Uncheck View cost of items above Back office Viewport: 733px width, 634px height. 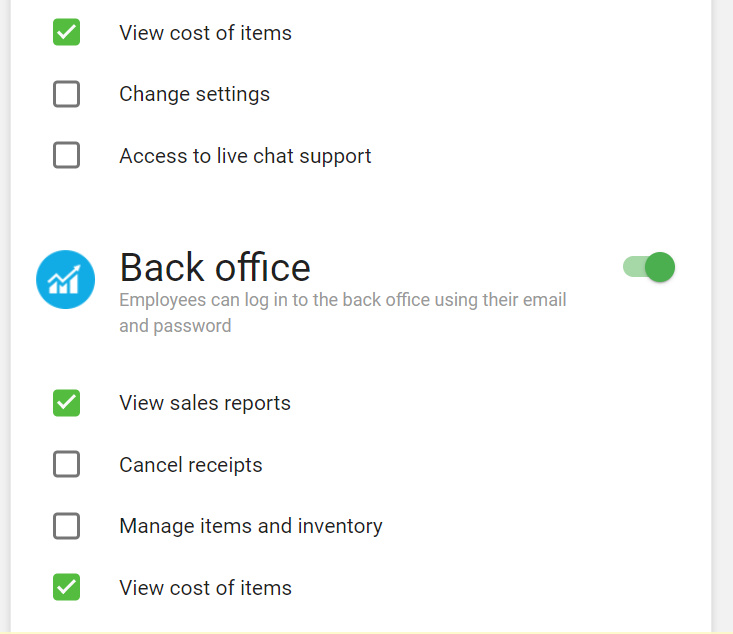(x=66, y=32)
